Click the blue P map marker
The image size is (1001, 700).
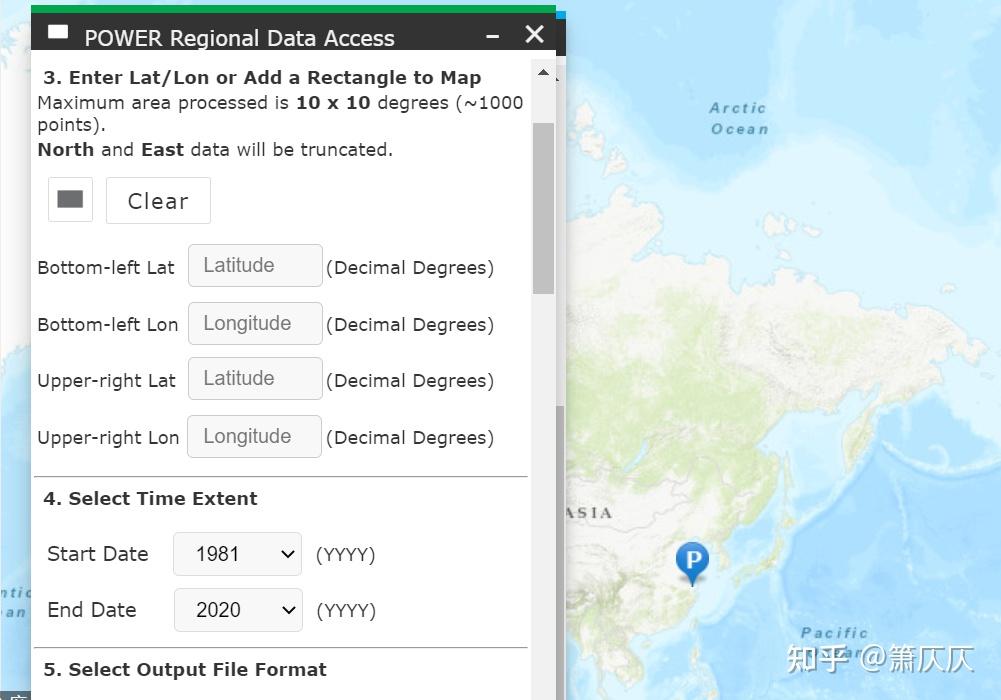[692, 561]
